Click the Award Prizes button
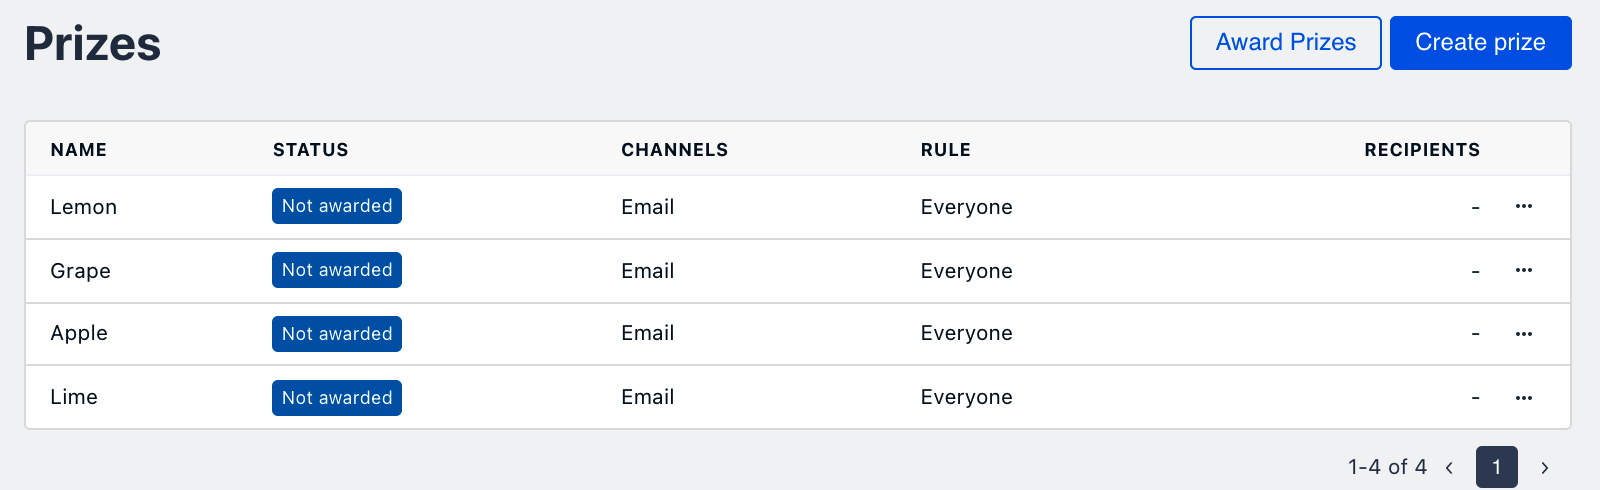1600x490 pixels. 1285,43
